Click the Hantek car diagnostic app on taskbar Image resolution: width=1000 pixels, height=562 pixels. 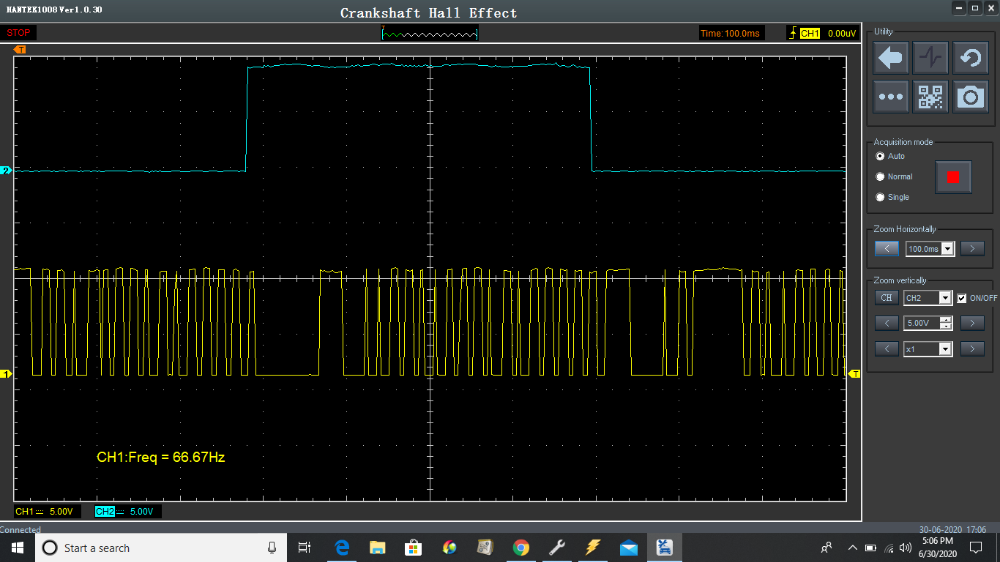[664, 548]
